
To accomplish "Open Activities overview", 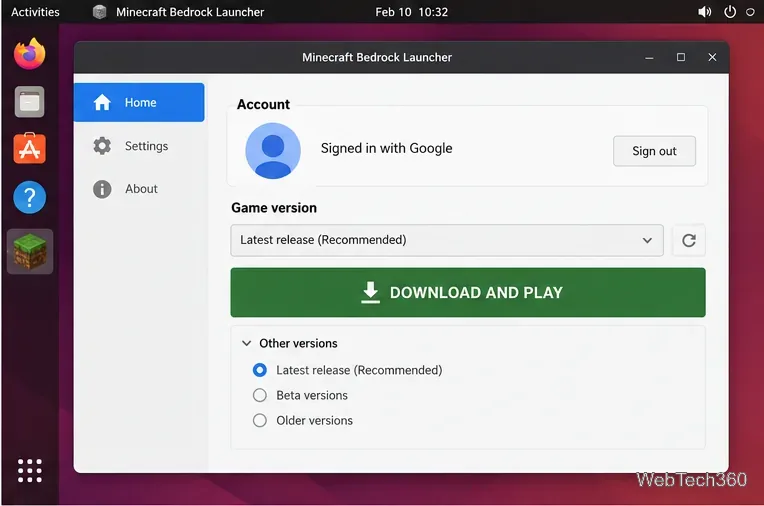I will 35,12.
